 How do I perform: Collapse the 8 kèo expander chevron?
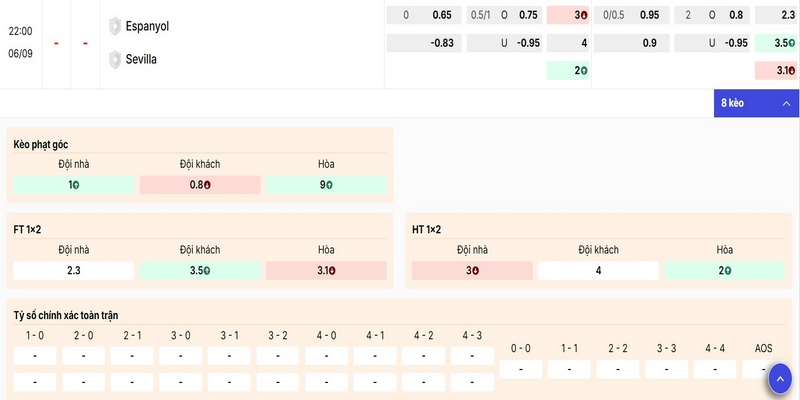[786, 104]
